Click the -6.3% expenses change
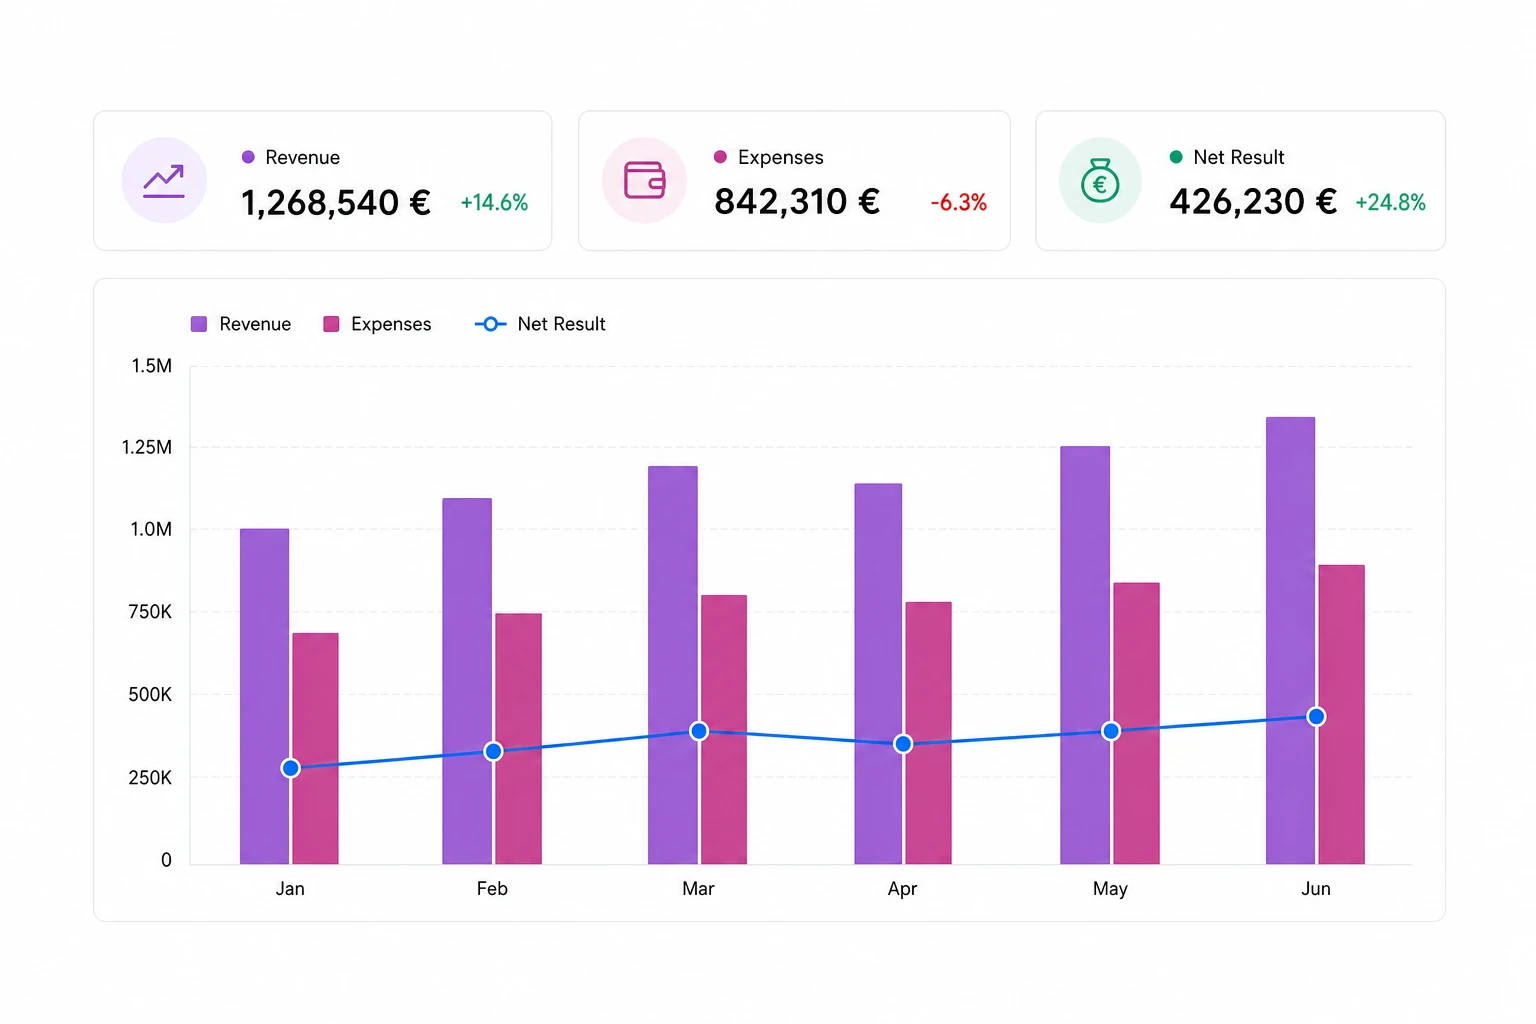The height and width of the screenshot is (1024, 1536). click(x=958, y=203)
